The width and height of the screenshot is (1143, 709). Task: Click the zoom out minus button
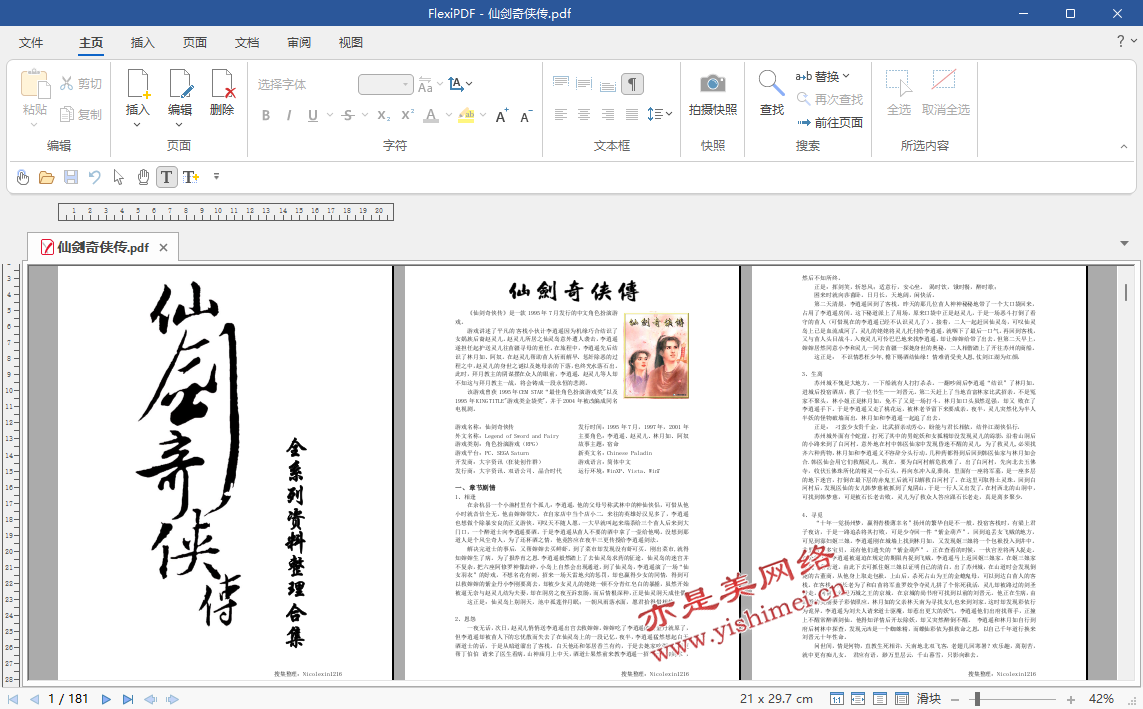pyautogui.click(x=956, y=700)
